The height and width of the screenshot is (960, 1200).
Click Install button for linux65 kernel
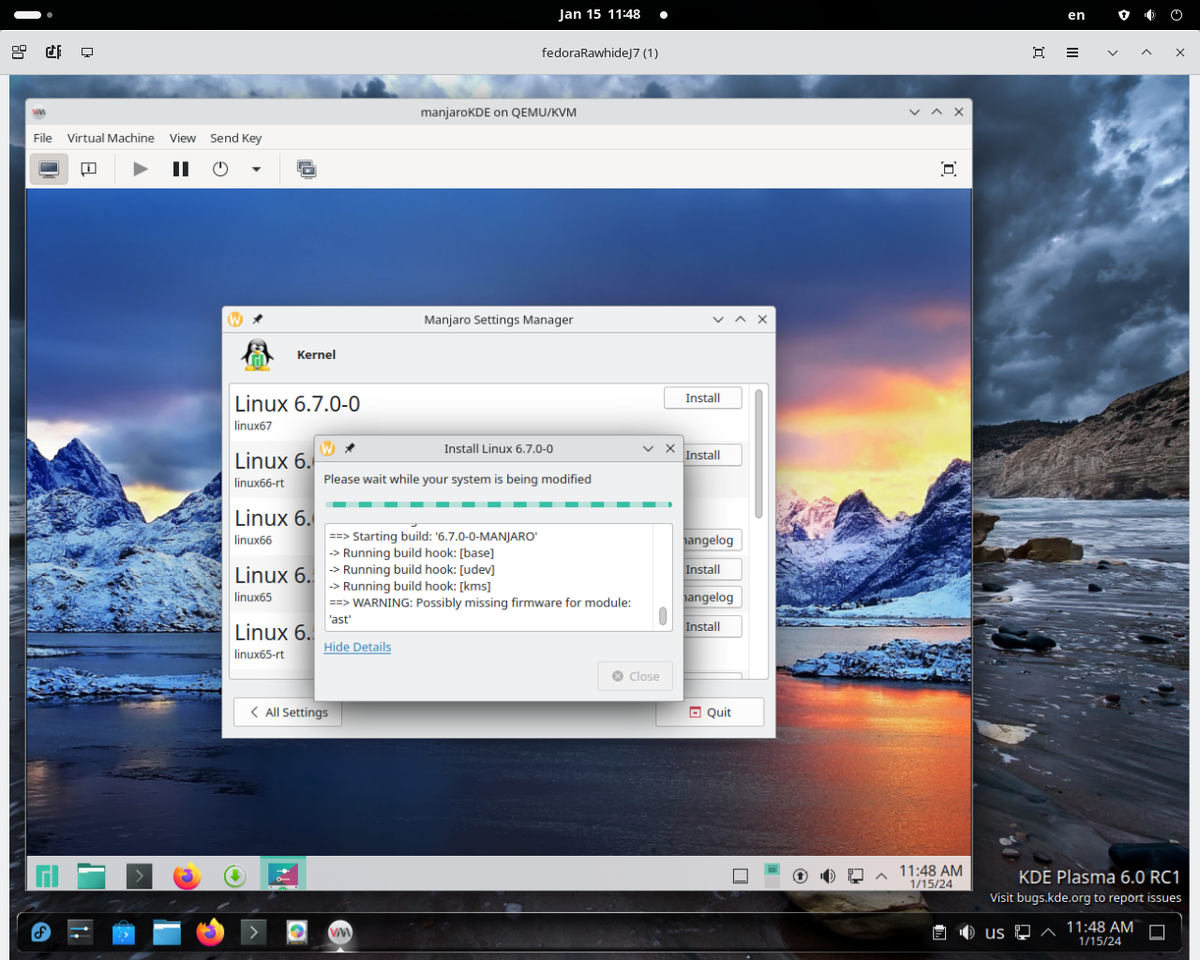pyautogui.click(x=703, y=569)
